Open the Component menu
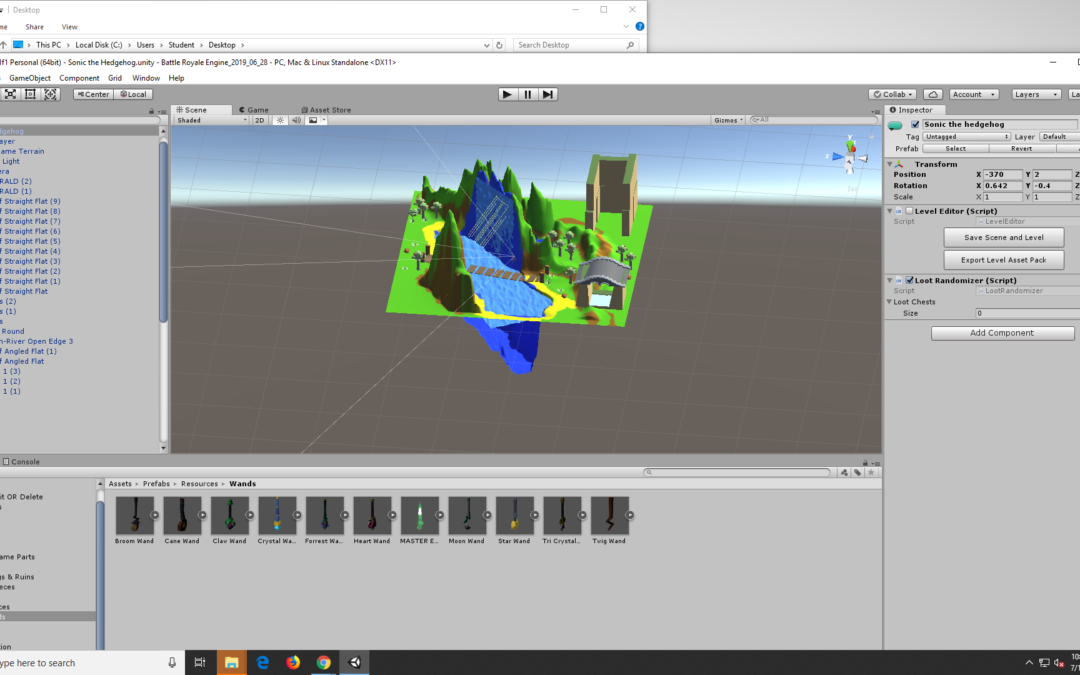This screenshot has height=675, width=1080. pyautogui.click(x=79, y=78)
